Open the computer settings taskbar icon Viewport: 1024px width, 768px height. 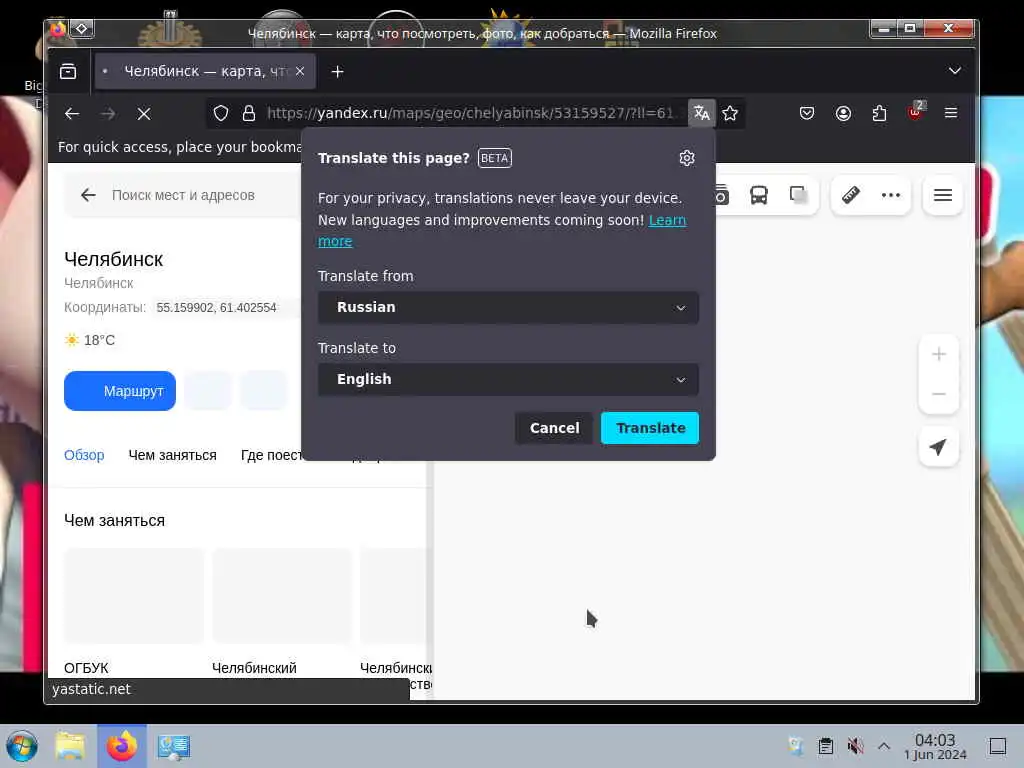coord(174,746)
